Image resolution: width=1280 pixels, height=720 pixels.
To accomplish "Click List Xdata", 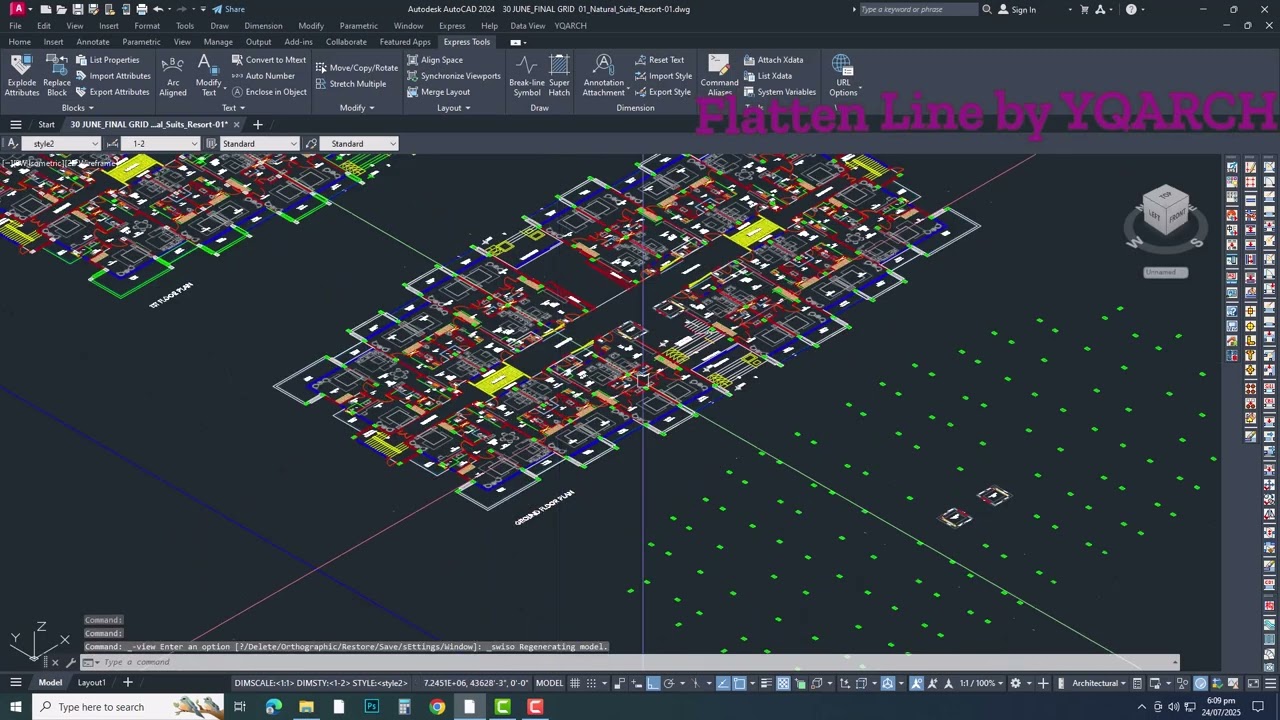I will click(x=768, y=76).
